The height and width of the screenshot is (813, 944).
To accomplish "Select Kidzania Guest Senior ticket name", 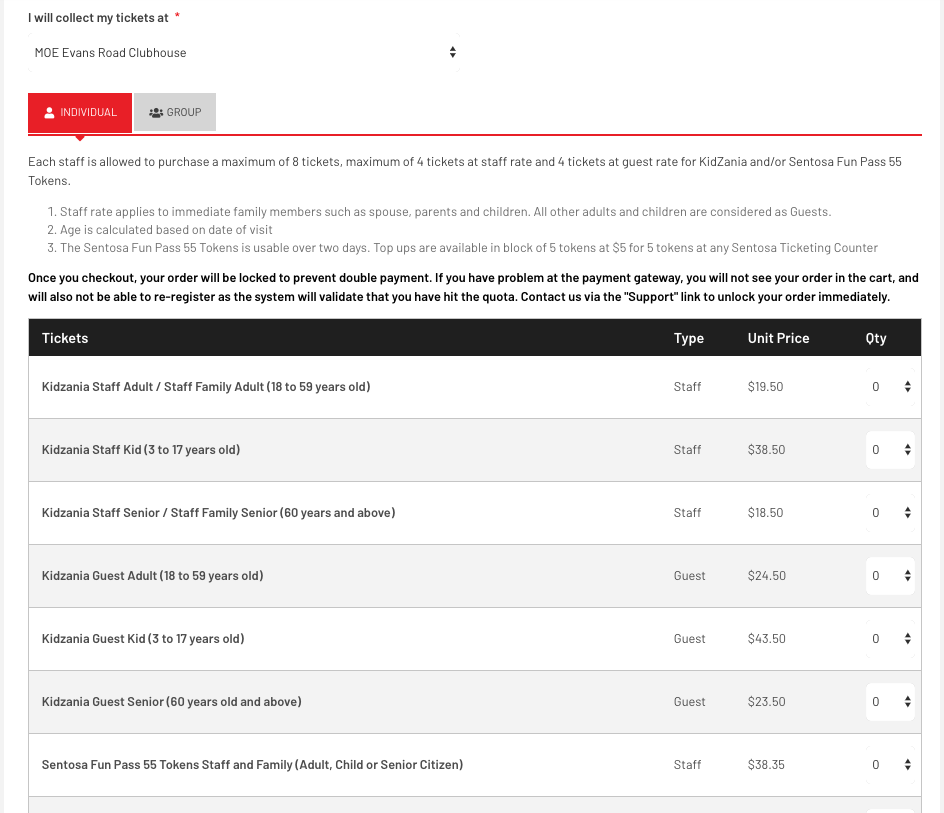I will [x=172, y=702].
